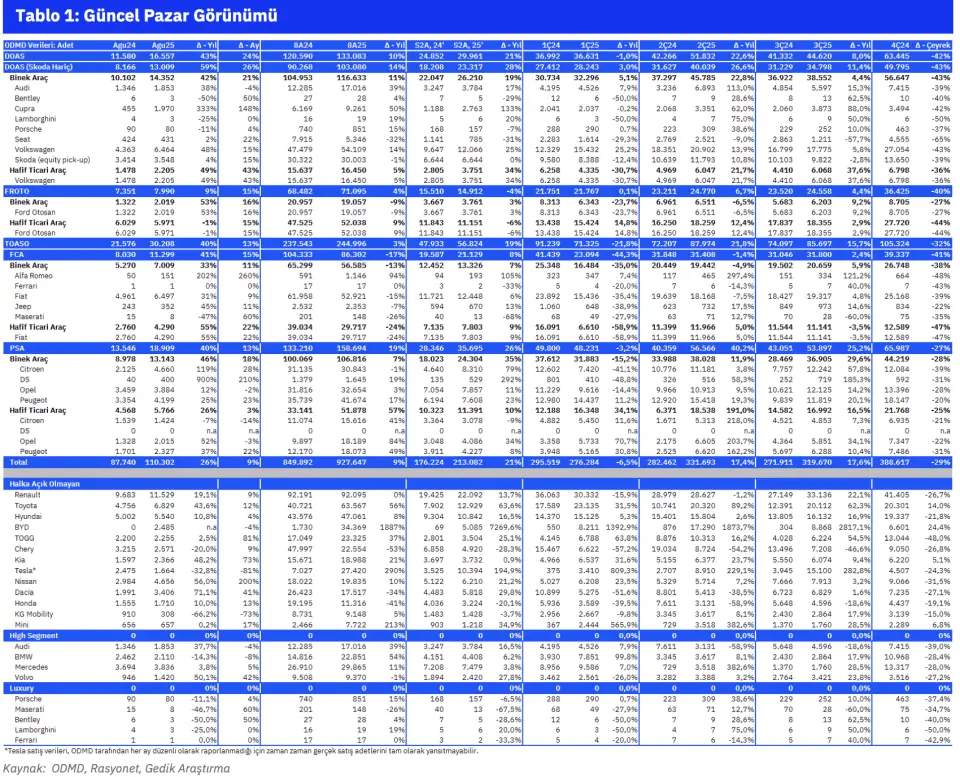
Task: Click the TOASO row label
Action: tap(17, 244)
